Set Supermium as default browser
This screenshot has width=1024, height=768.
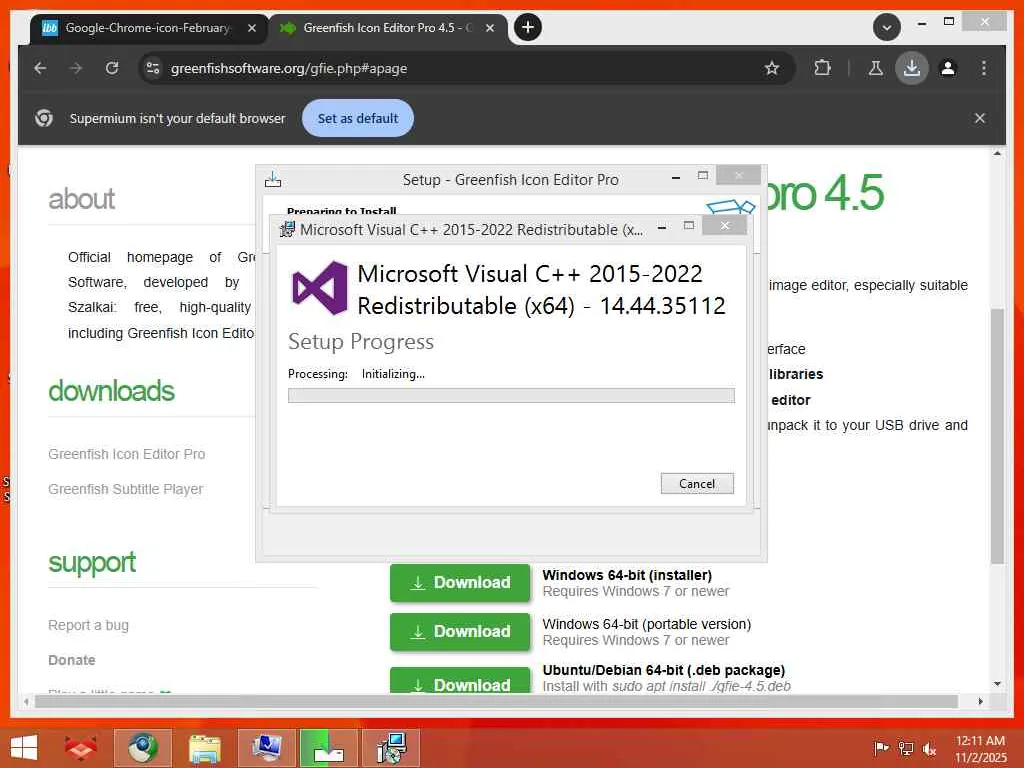coord(358,118)
